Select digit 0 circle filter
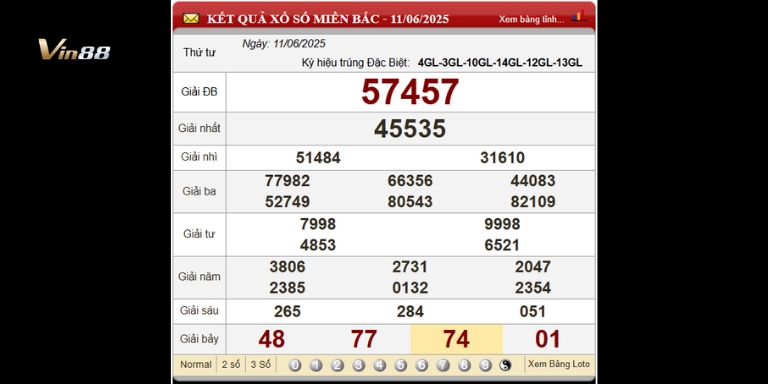768x384 pixels. coord(294,365)
